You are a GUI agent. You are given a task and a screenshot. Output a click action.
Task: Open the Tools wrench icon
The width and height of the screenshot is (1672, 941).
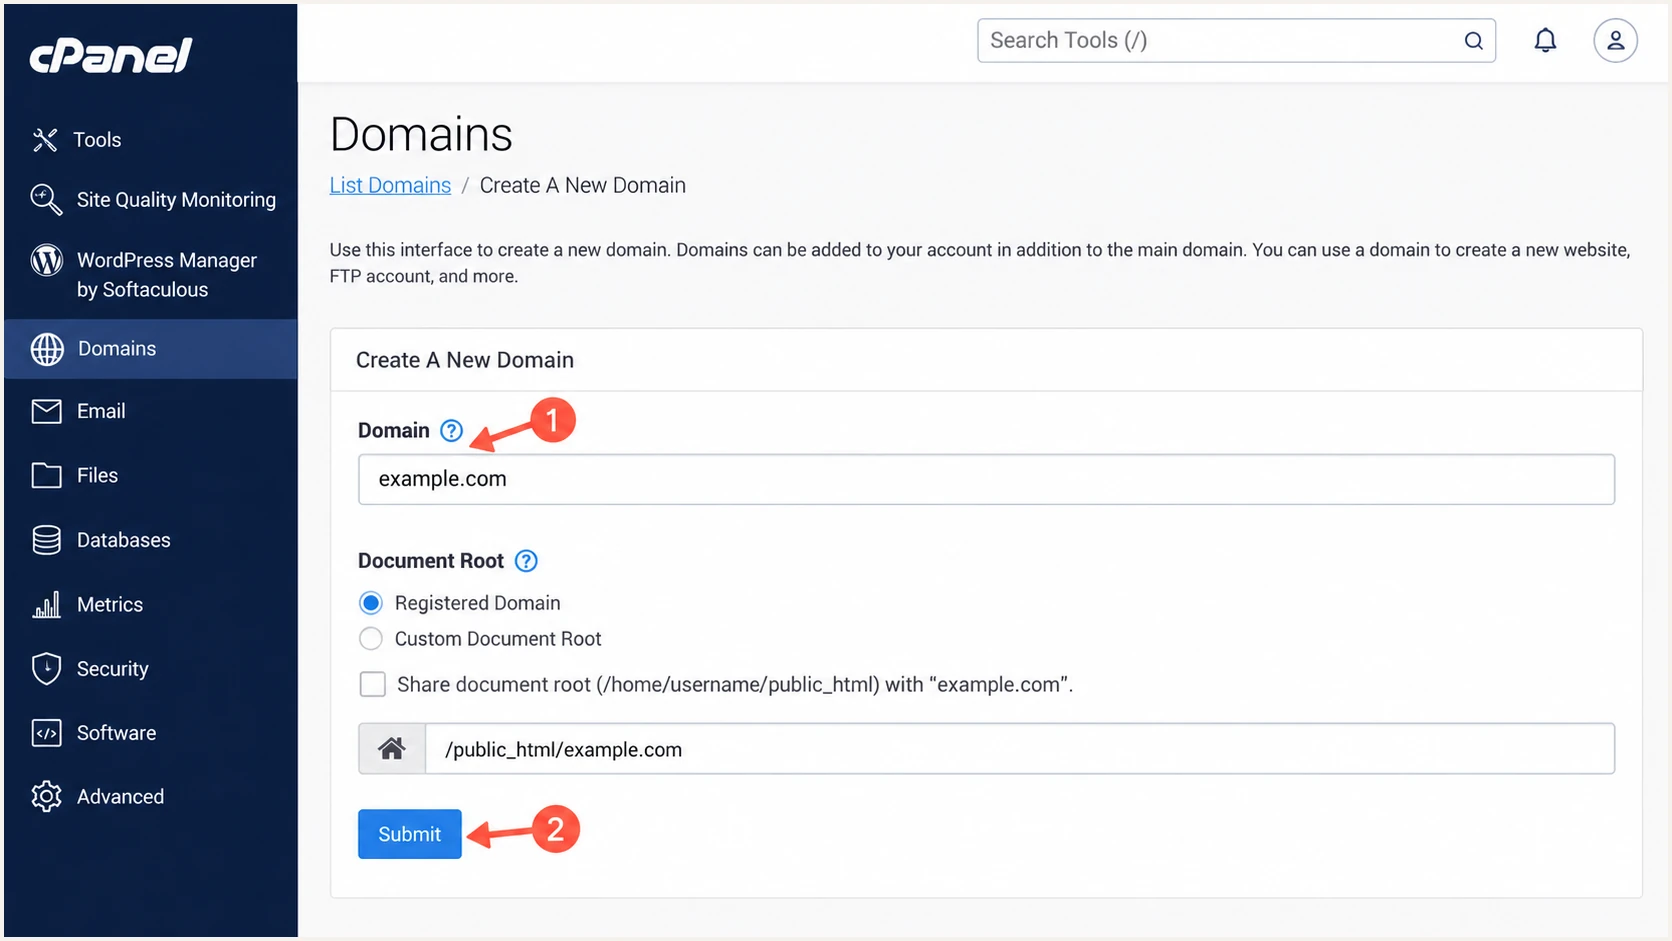[x=45, y=140]
